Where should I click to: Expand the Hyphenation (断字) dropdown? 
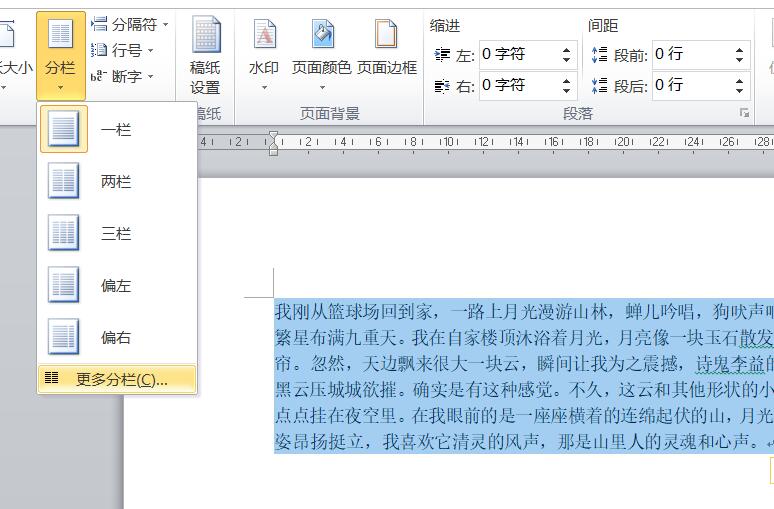pos(124,76)
